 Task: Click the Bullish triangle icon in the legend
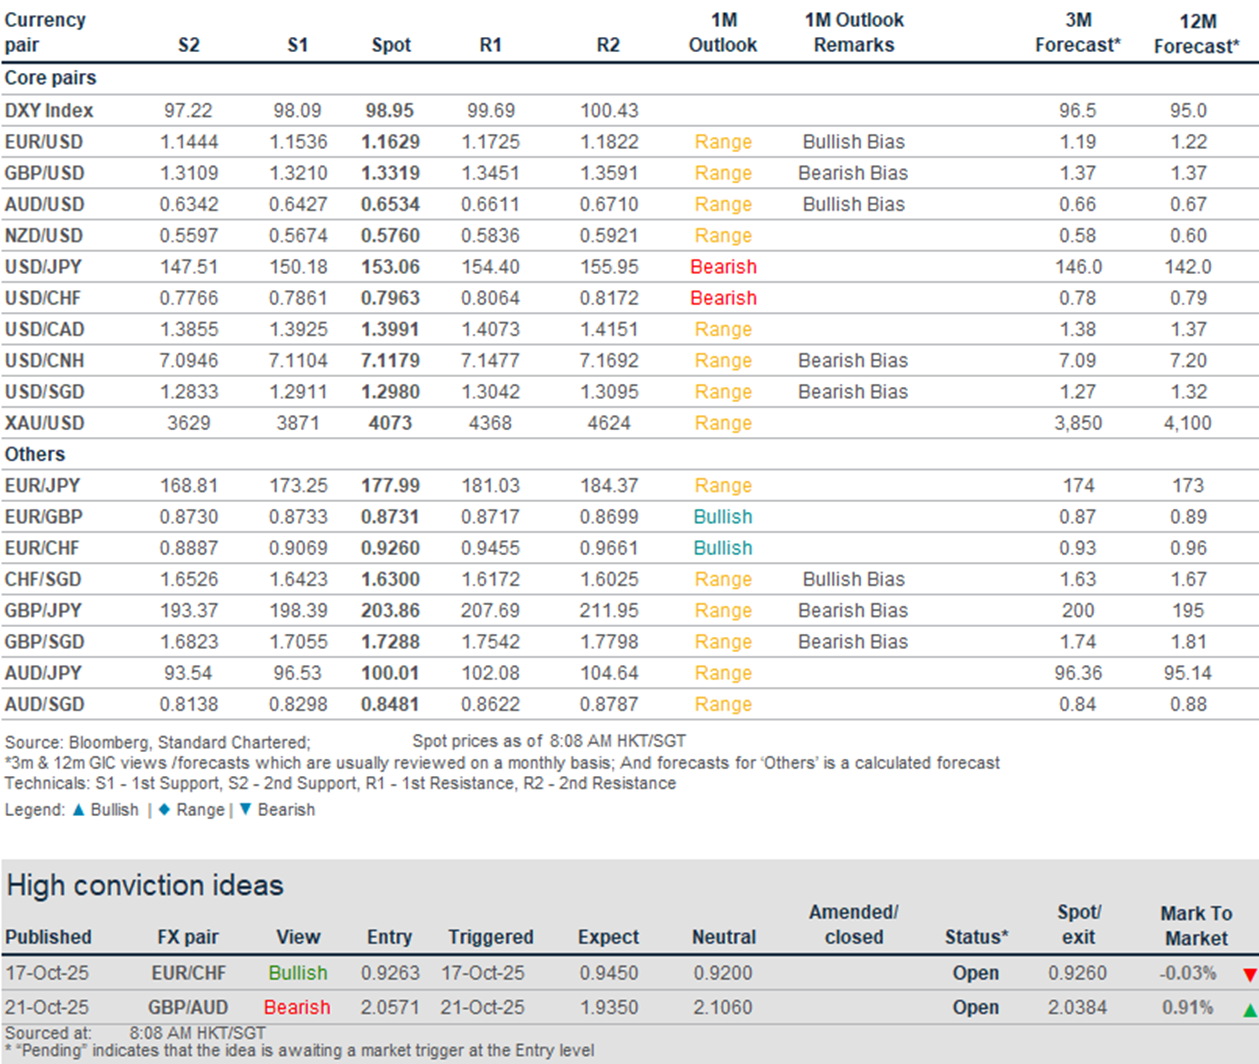tap(79, 809)
